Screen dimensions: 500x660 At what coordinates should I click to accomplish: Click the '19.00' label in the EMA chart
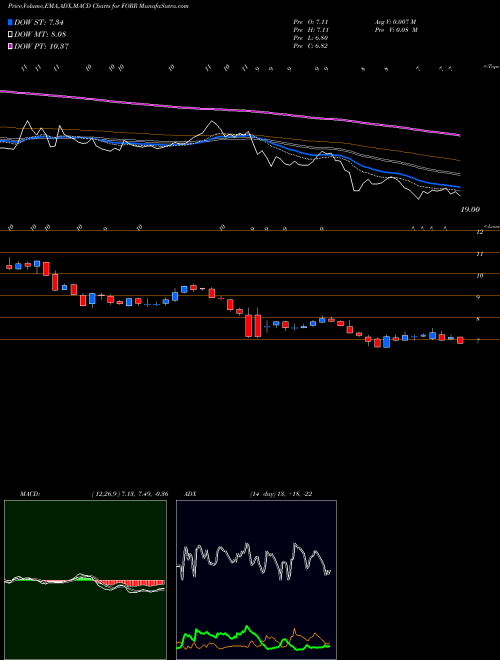pos(470,209)
